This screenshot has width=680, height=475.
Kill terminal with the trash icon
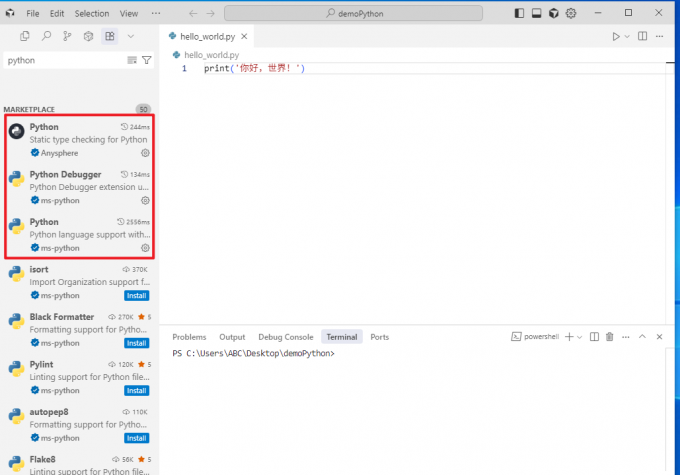(x=610, y=337)
